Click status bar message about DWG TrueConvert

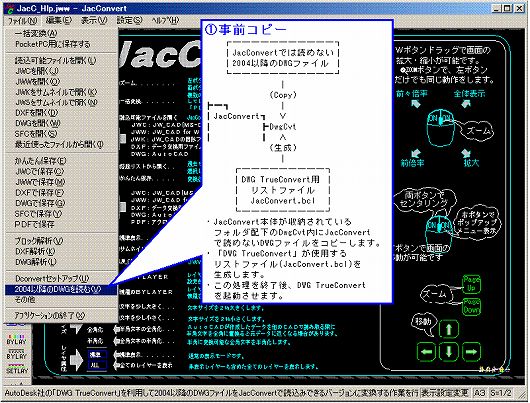(x=211, y=393)
